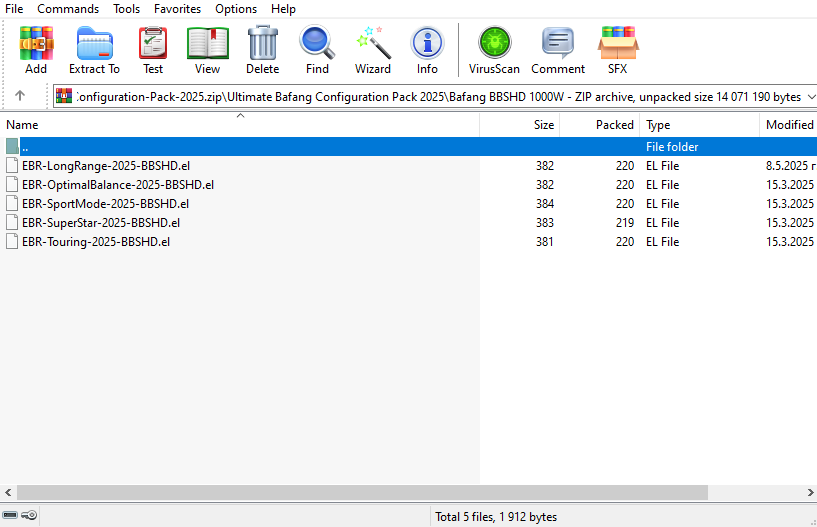Sort files by Packed column header
Viewport: 817px width, 527px height.
tap(600, 125)
